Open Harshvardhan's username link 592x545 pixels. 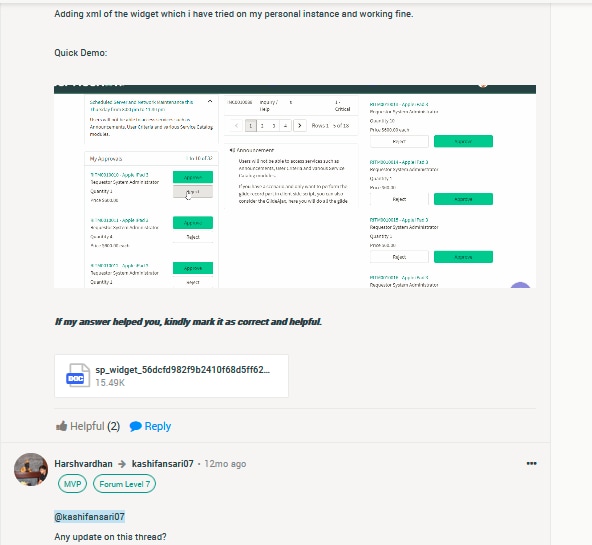tap(83, 464)
